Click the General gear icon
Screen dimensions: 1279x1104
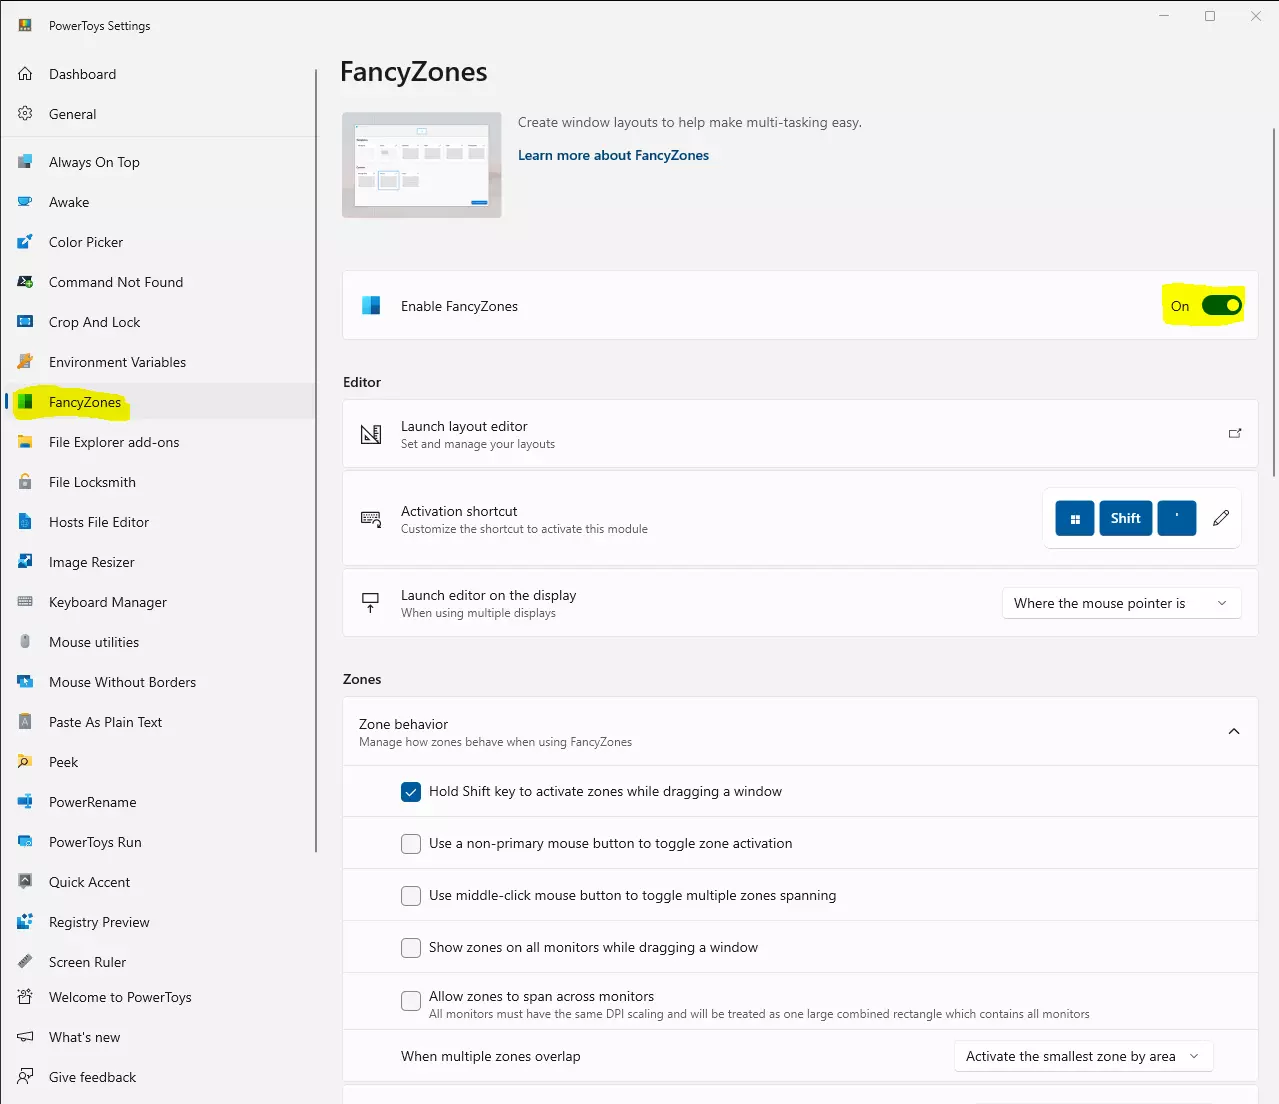[25, 114]
